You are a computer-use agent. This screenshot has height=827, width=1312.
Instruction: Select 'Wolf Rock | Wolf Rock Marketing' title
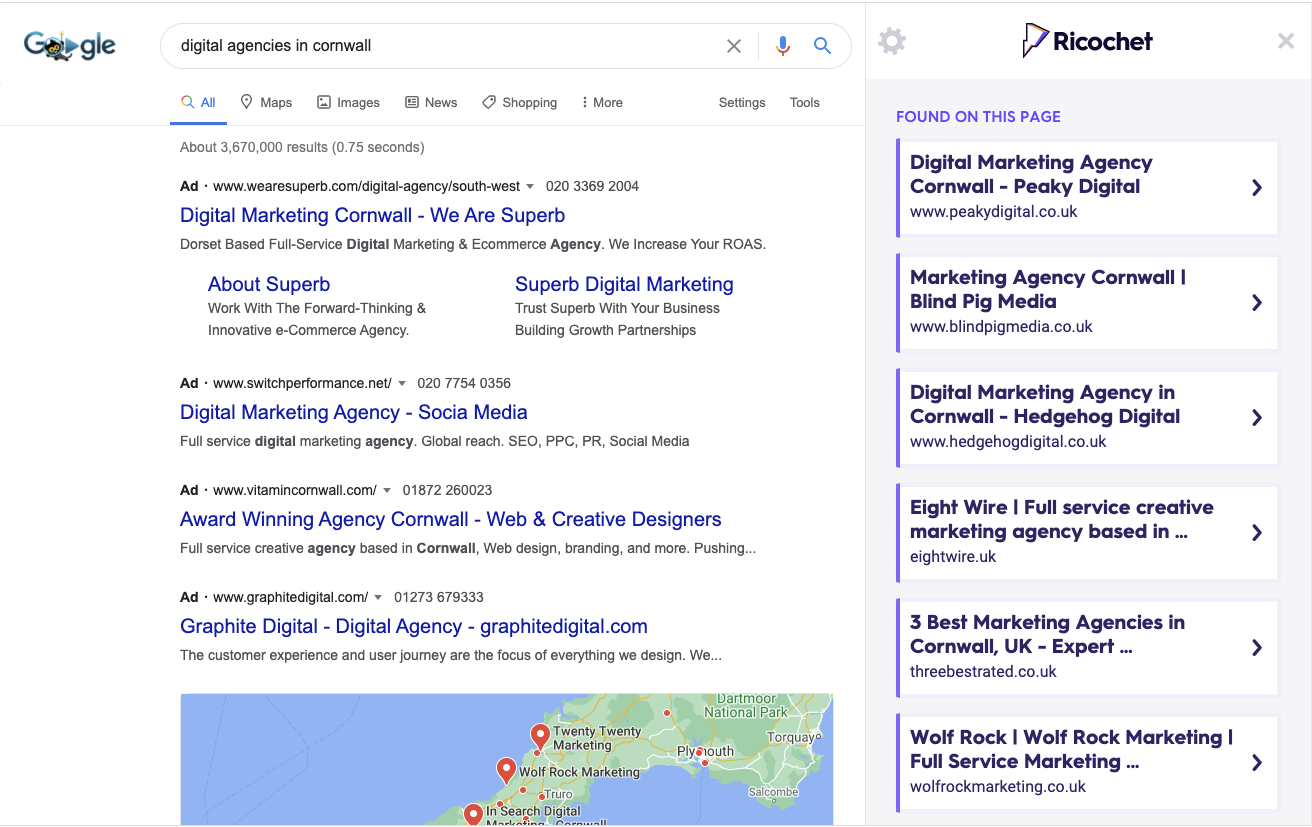(x=1071, y=749)
